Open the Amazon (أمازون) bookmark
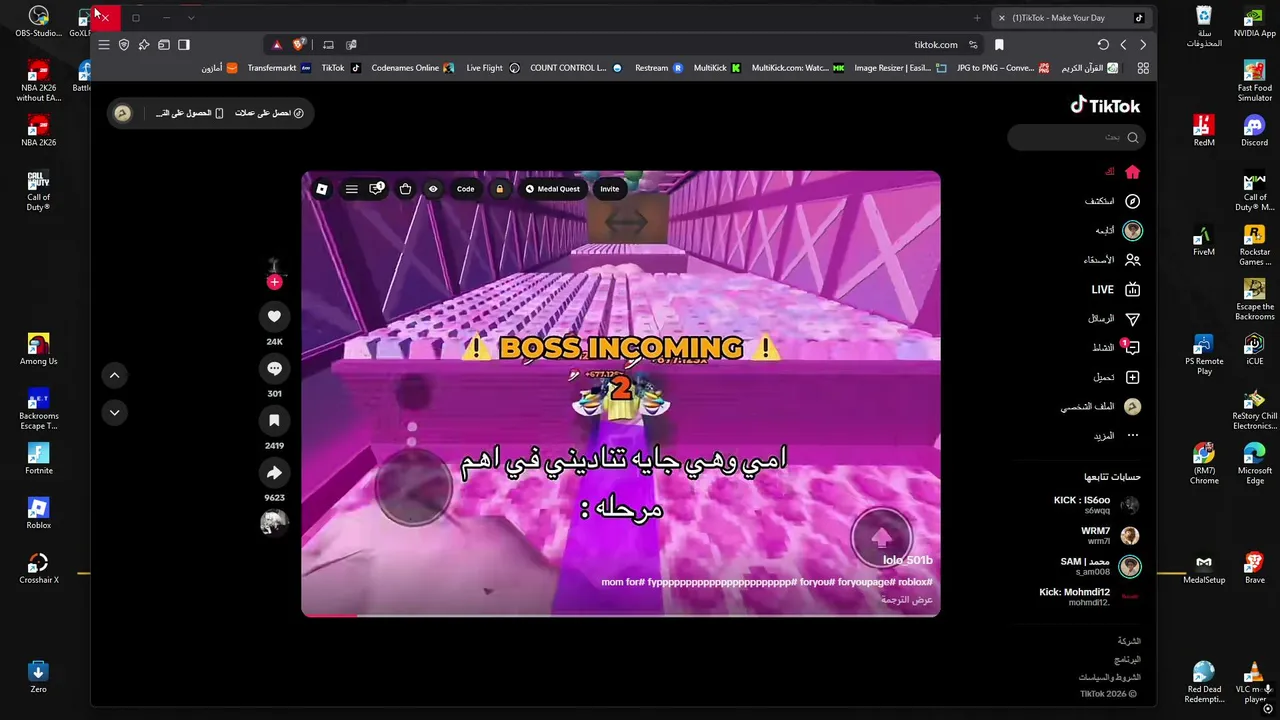The image size is (1280, 720). pos(219,68)
